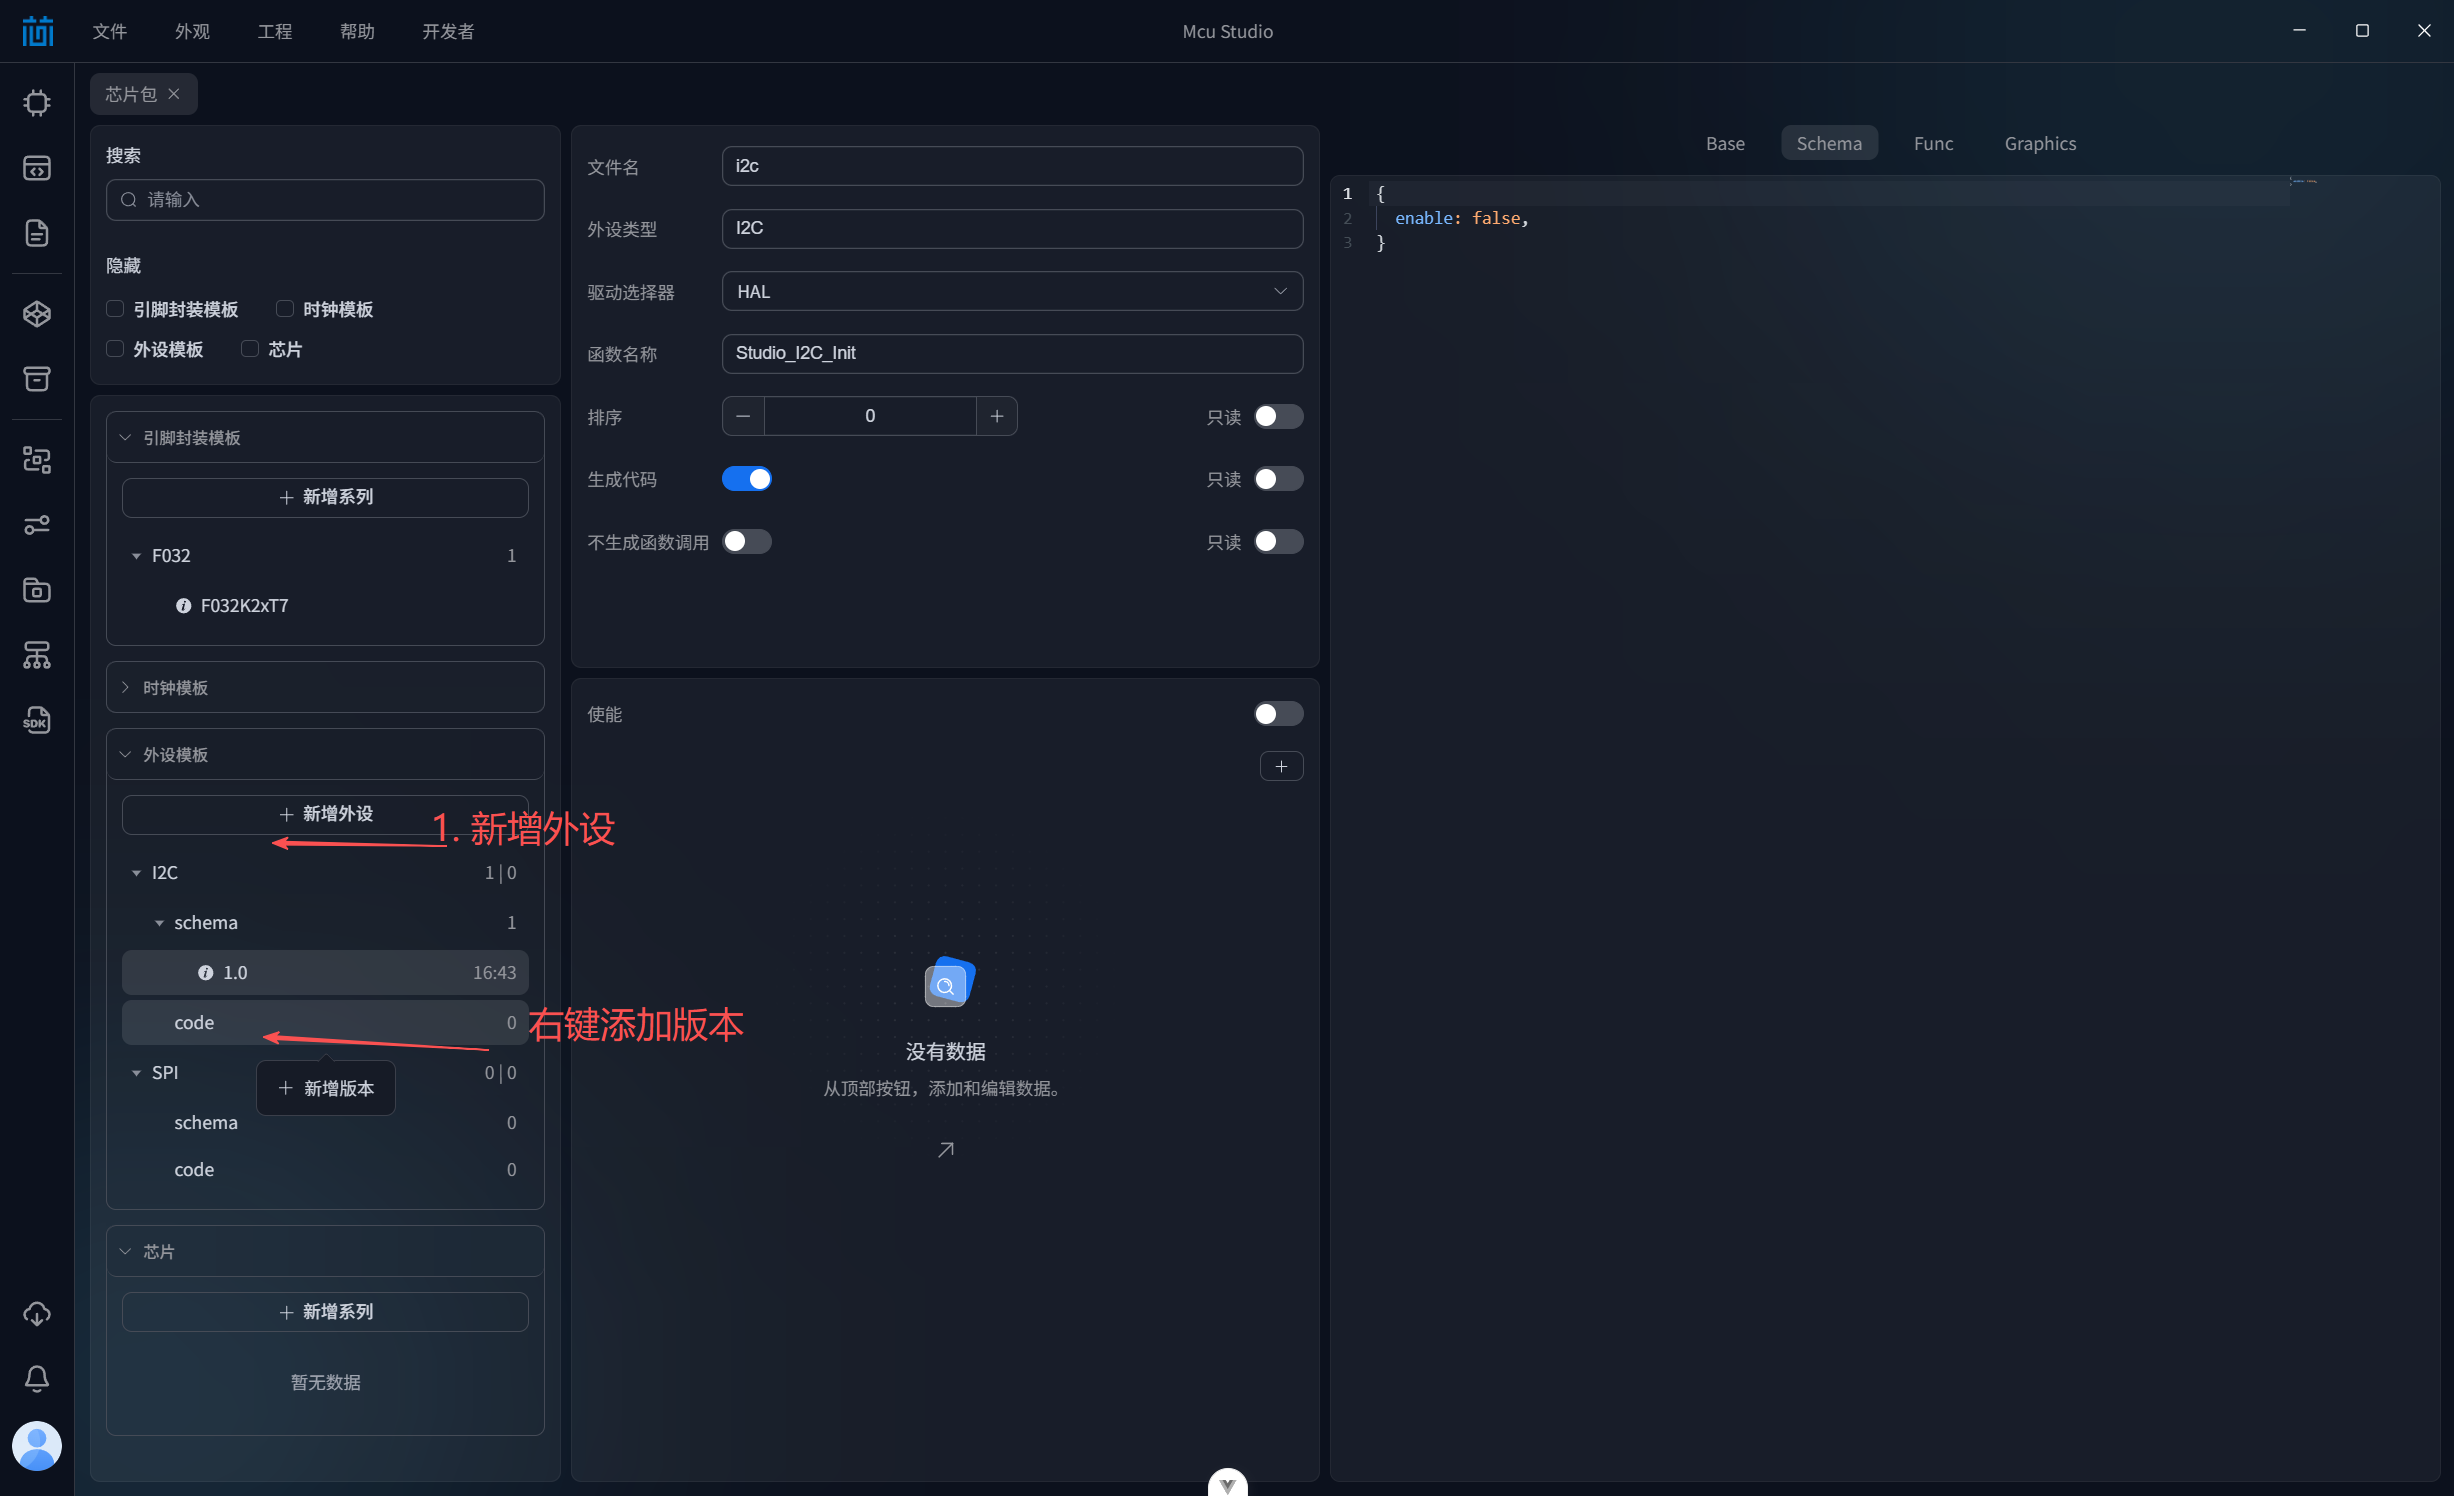Image resolution: width=2454 pixels, height=1496 pixels.
Task: Open the 工程 menu
Action: click(x=274, y=31)
